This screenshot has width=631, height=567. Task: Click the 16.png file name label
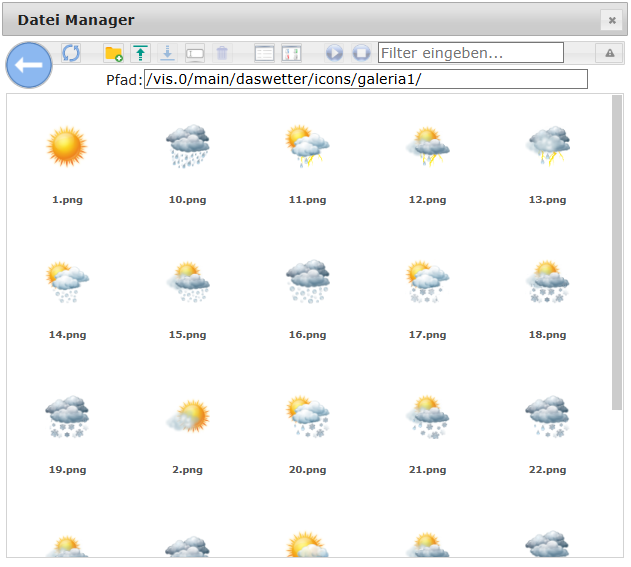pyautogui.click(x=307, y=335)
